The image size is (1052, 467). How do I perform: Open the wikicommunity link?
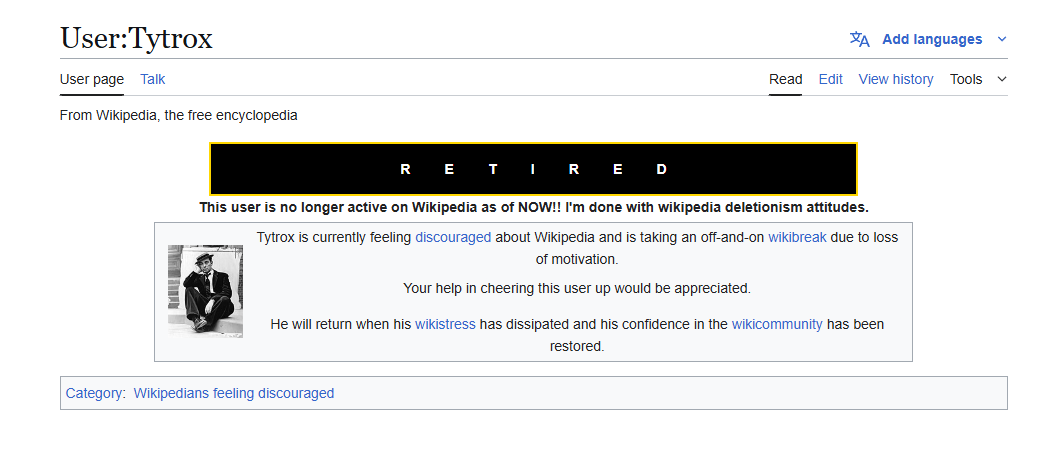point(777,324)
